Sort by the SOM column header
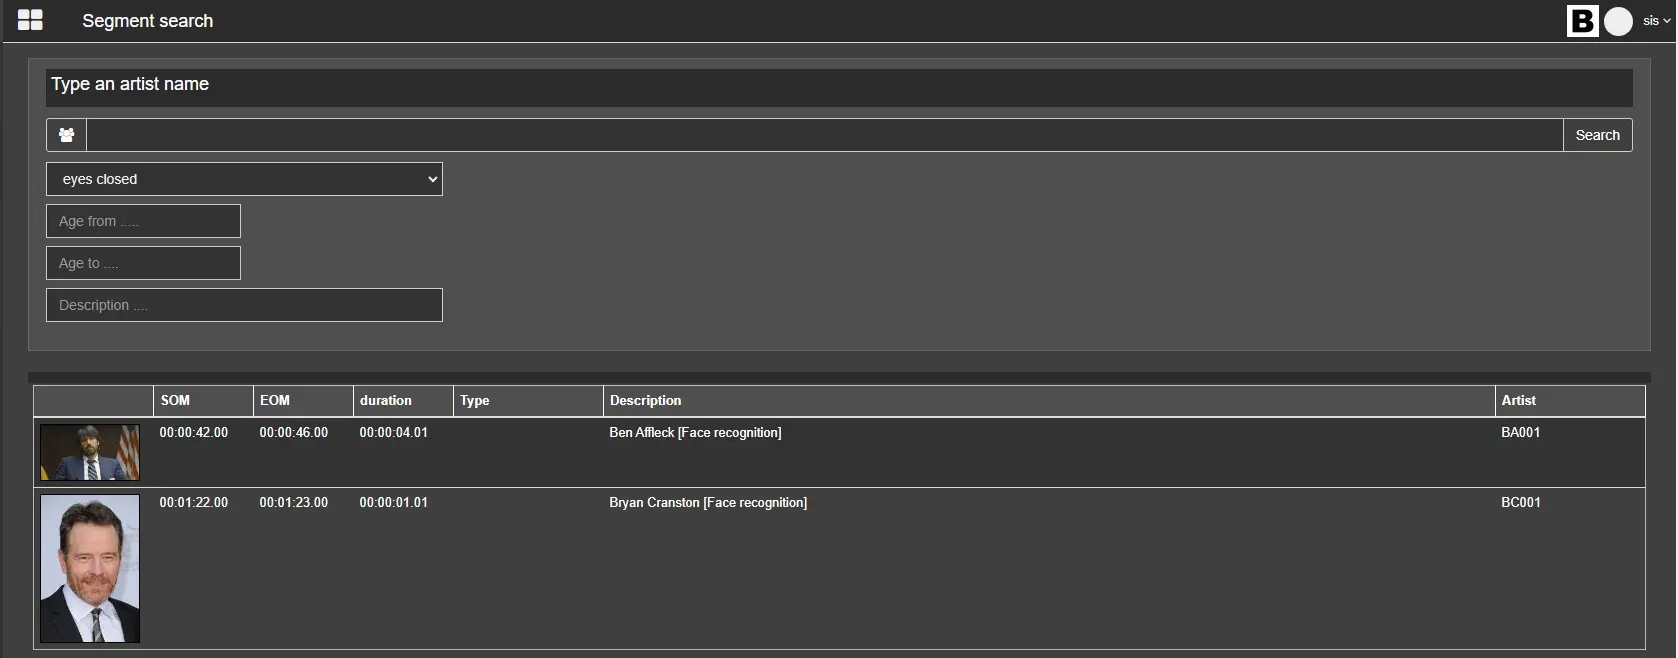 click(x=175, y=400)
